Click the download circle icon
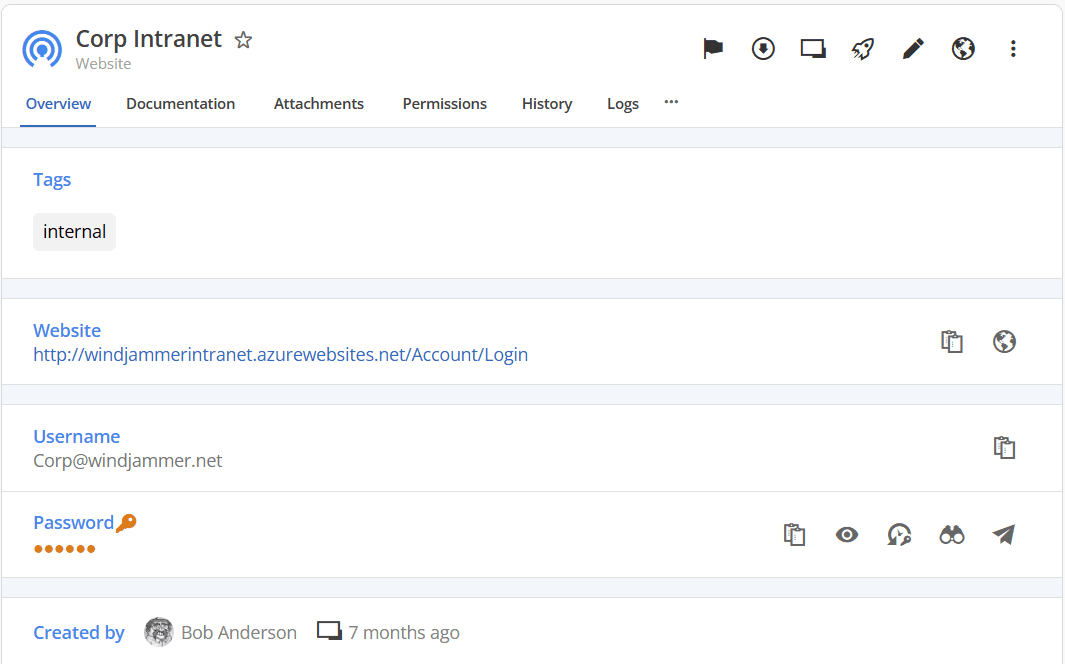The width and height of the screenshot is (1065, 664). click(x=763, y=49)
